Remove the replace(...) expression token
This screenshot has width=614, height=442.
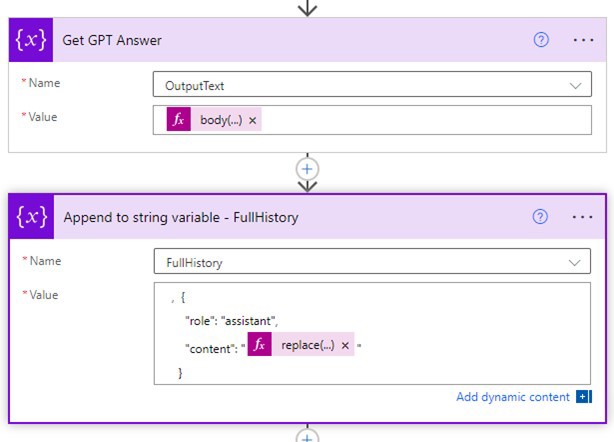click(345, 345)
